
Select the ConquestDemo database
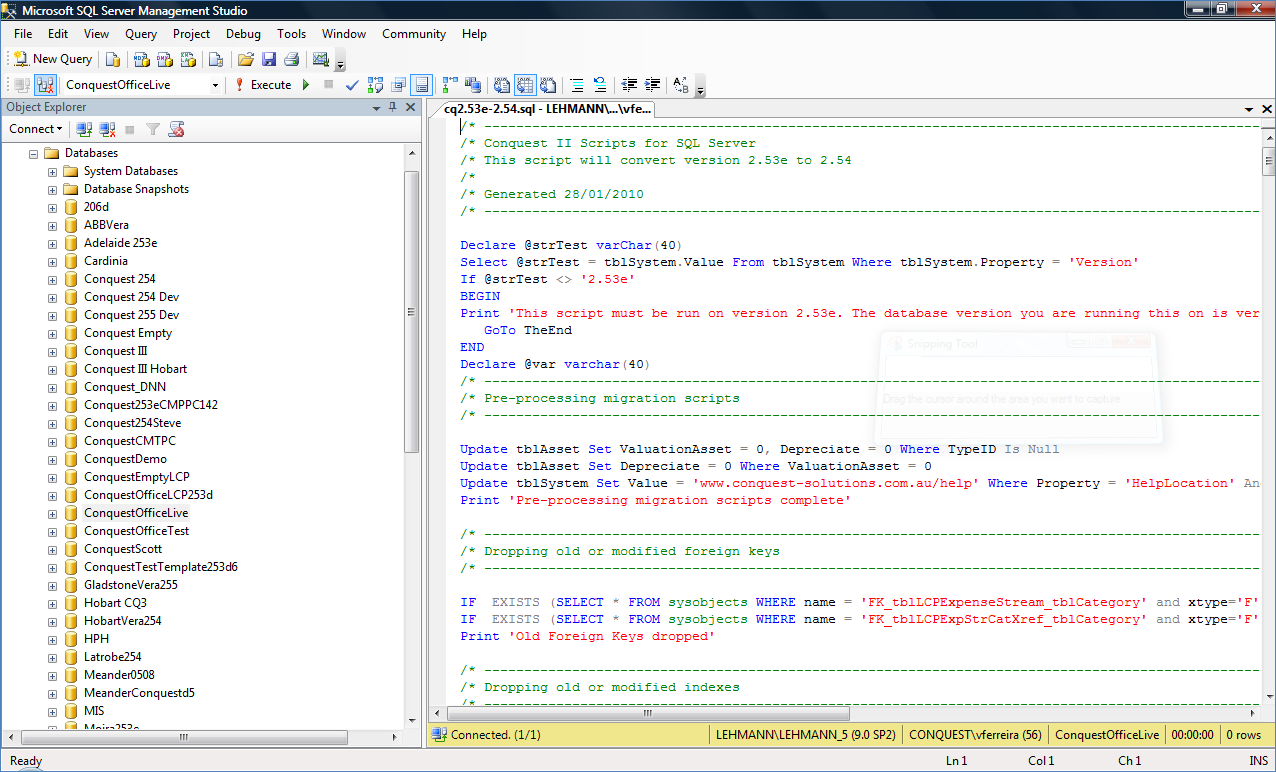[x=125, y=459]
